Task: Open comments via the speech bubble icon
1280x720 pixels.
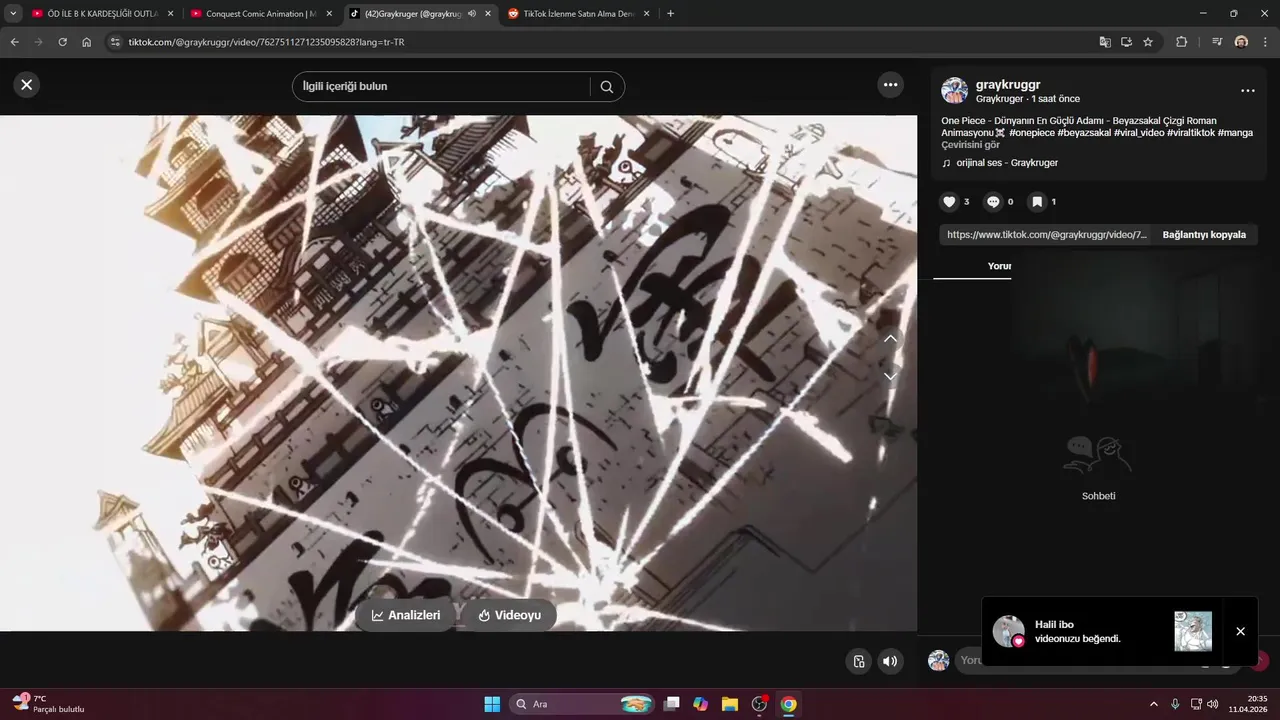Action: 993,202
